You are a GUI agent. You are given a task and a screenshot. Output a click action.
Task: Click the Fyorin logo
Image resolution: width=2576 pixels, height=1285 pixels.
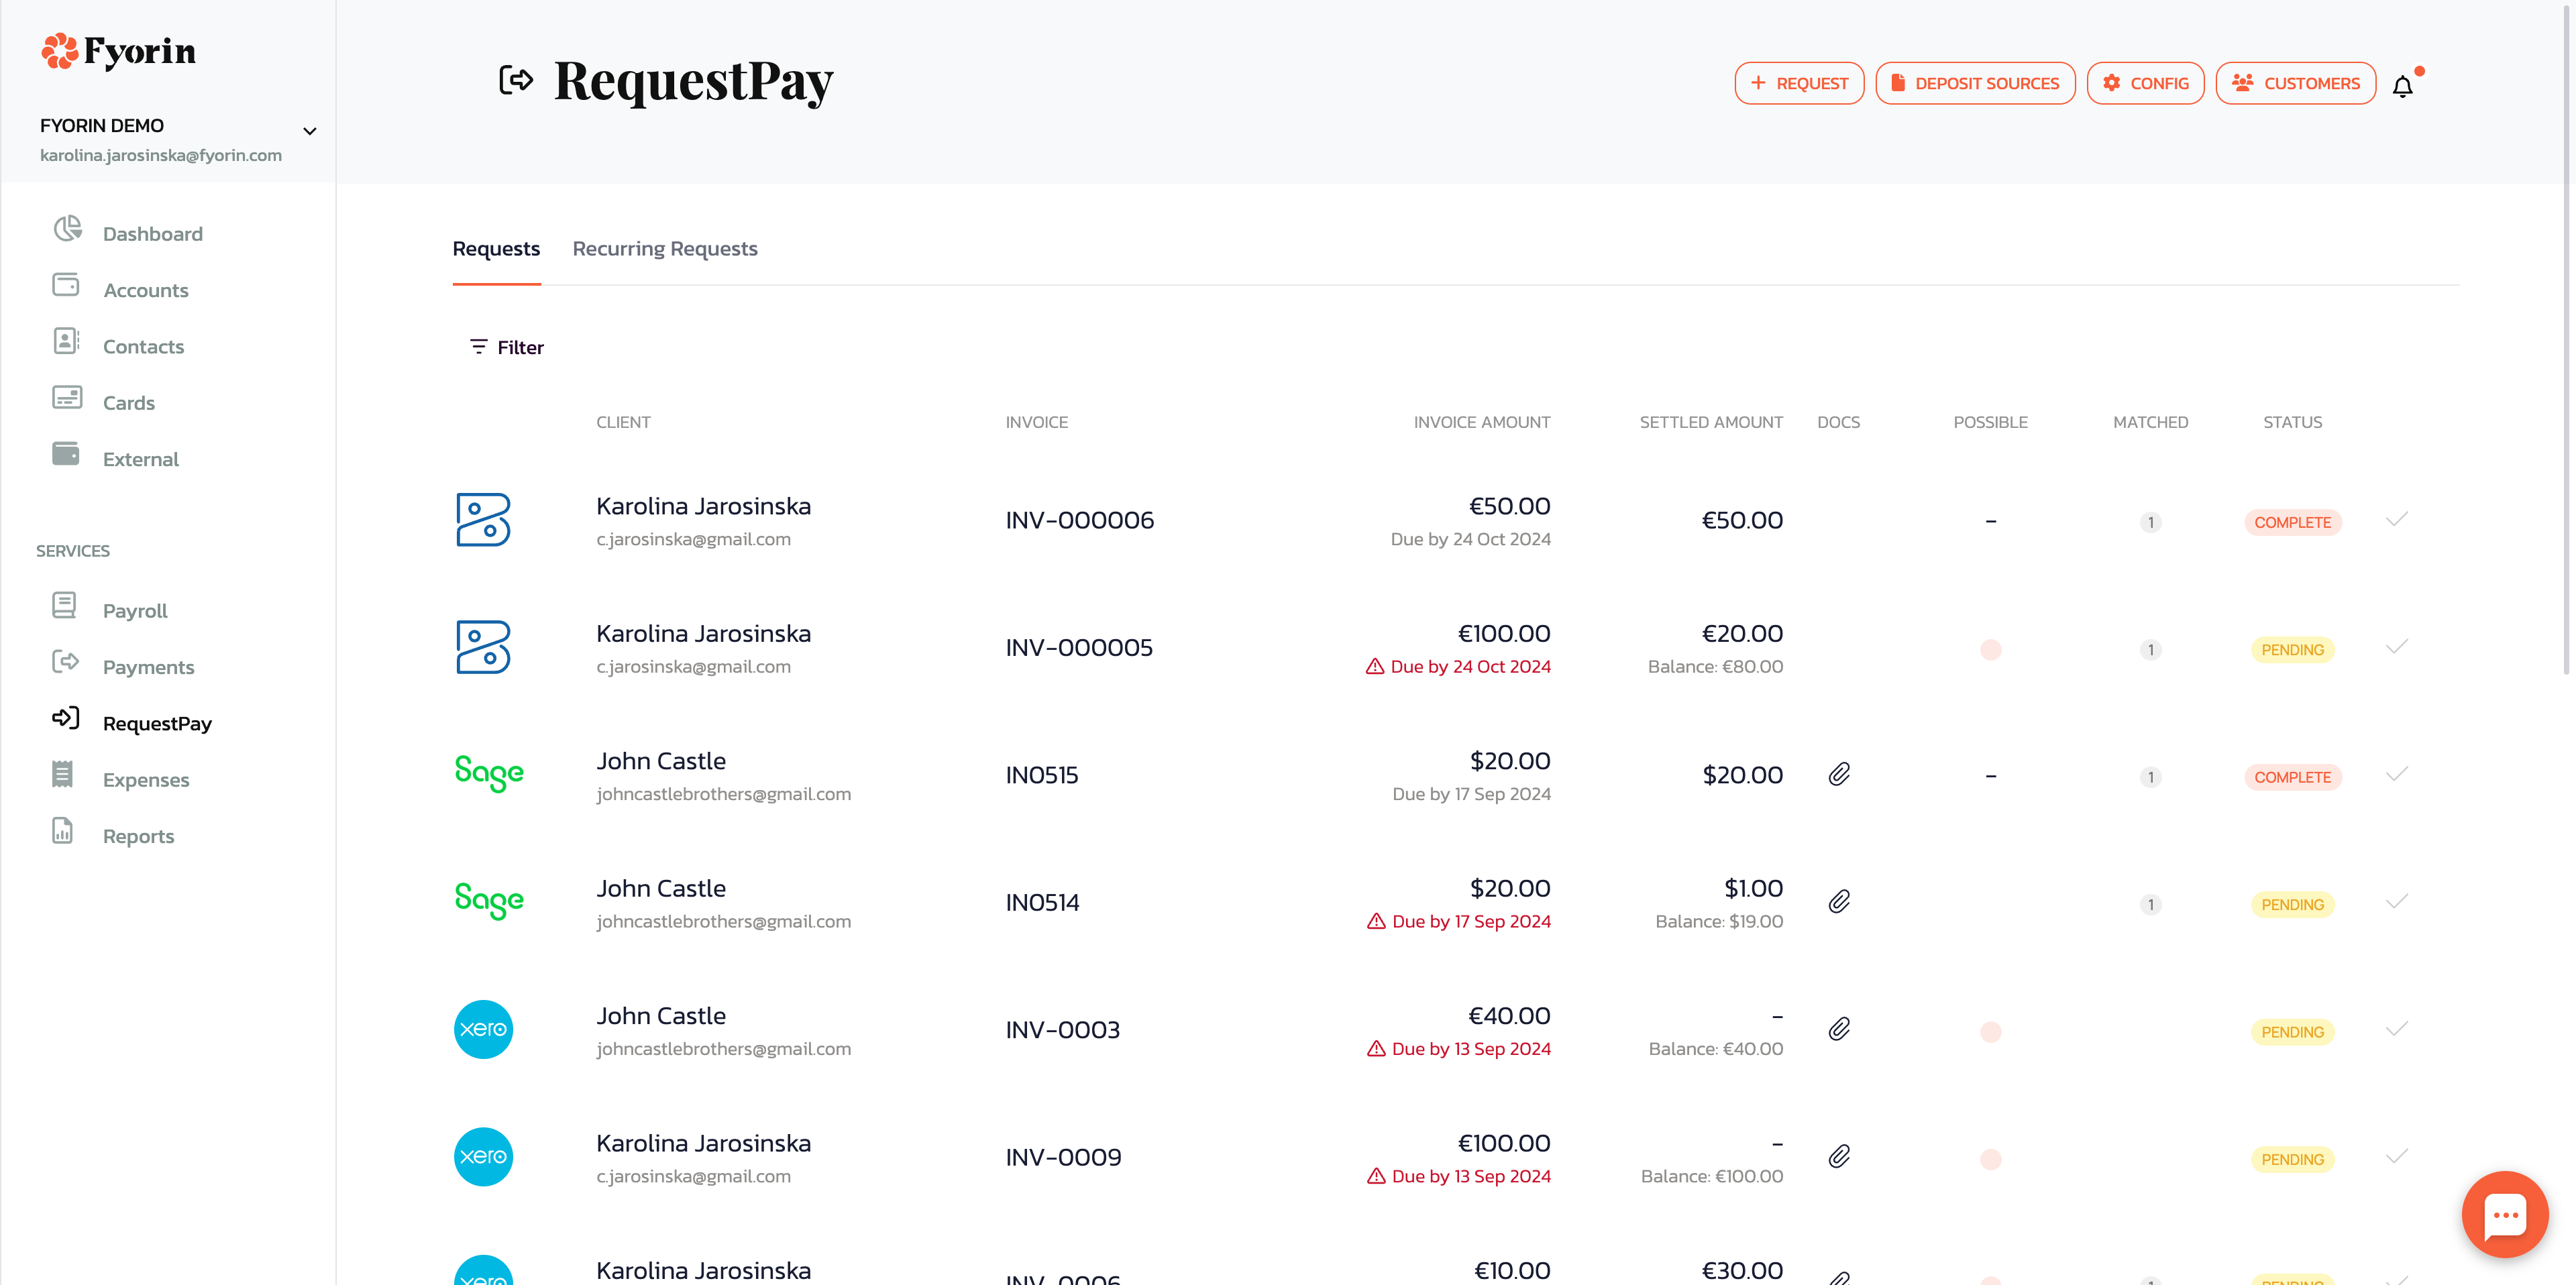tap(119, 51)
